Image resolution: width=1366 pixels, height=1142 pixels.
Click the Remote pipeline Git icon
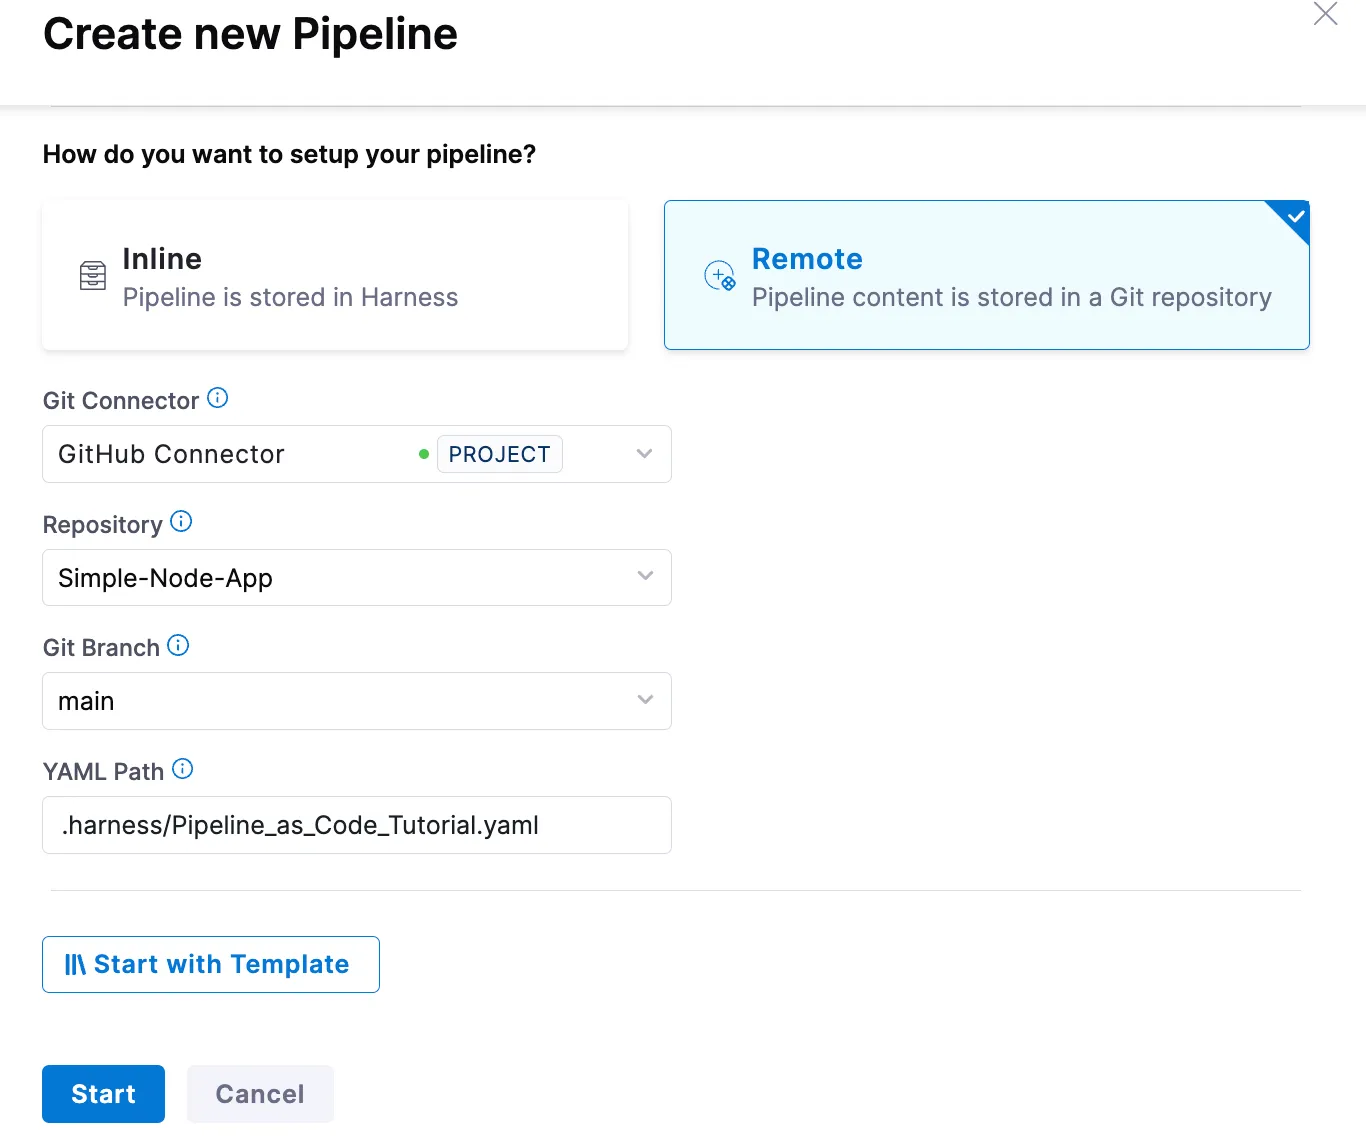719,275
